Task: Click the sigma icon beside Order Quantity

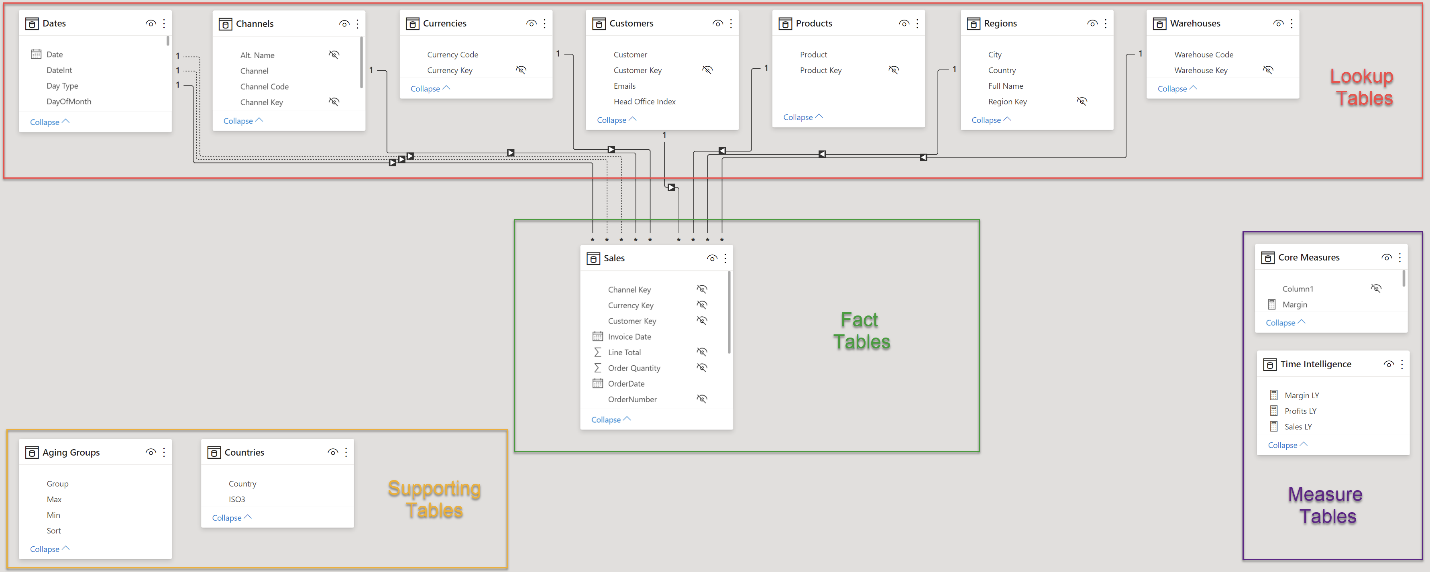Action: 598,368
